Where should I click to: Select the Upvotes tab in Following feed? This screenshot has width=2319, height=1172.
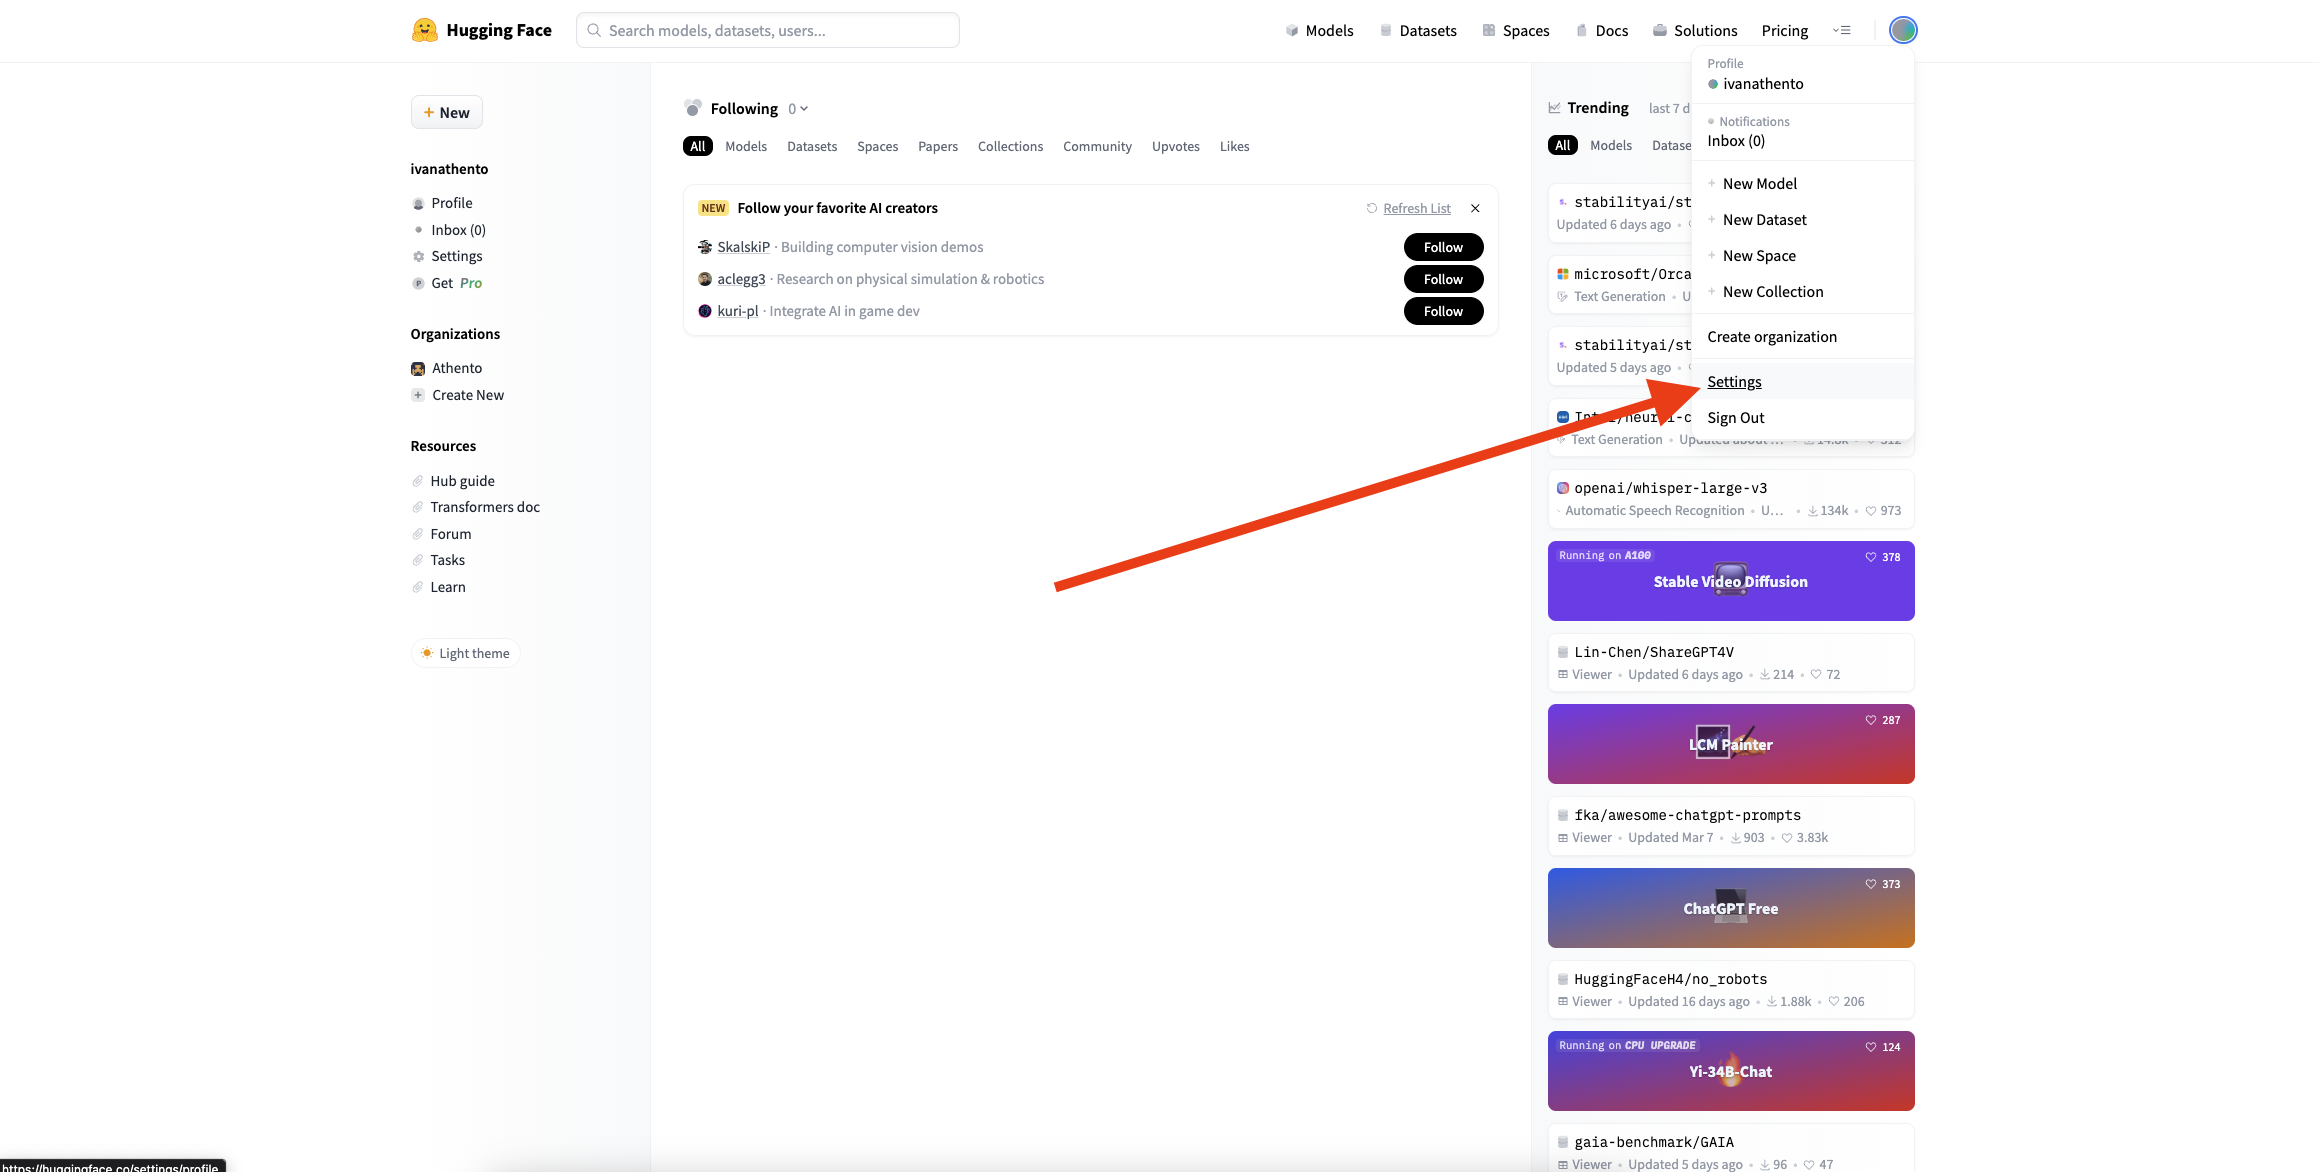(x=1176, y=146)
